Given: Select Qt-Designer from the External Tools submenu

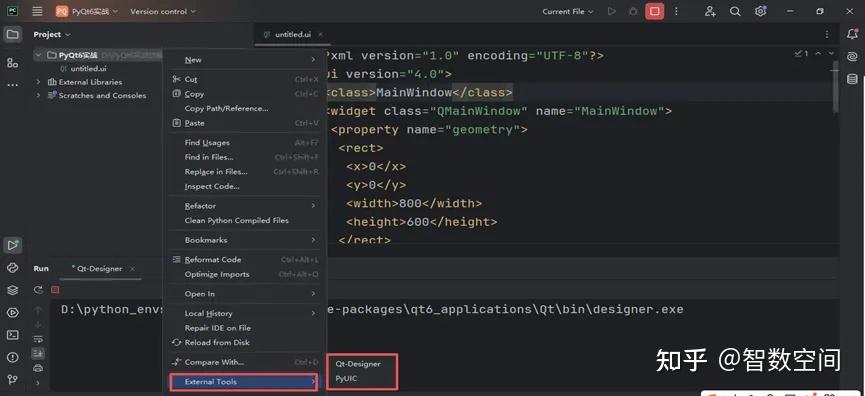Looking at the screenshot, I should tap(357, 364).
